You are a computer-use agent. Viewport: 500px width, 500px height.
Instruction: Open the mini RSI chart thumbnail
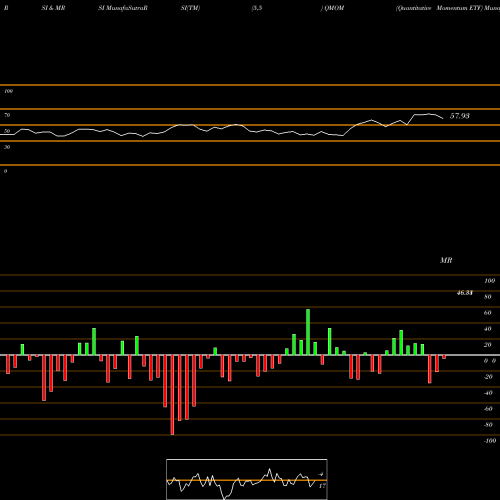(x=247, y=479)
